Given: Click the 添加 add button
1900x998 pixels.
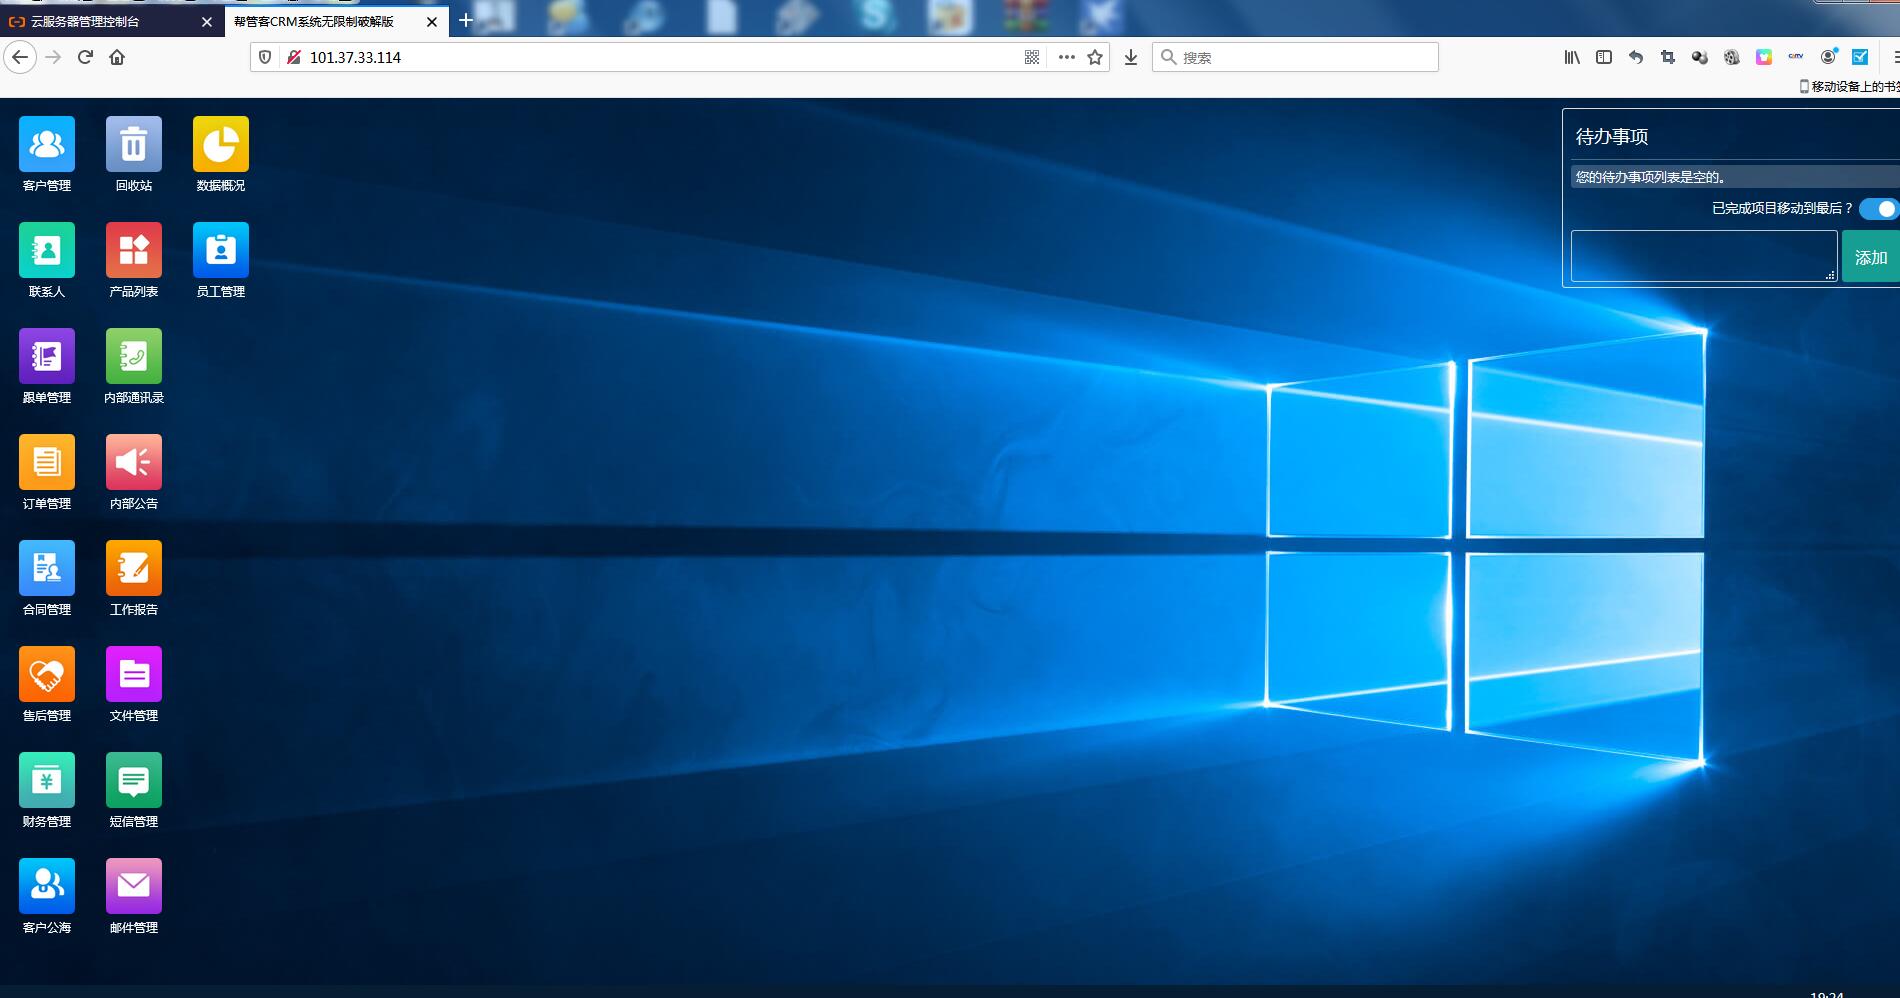Looking at the screenshot, I should [x=1870, y=257].
